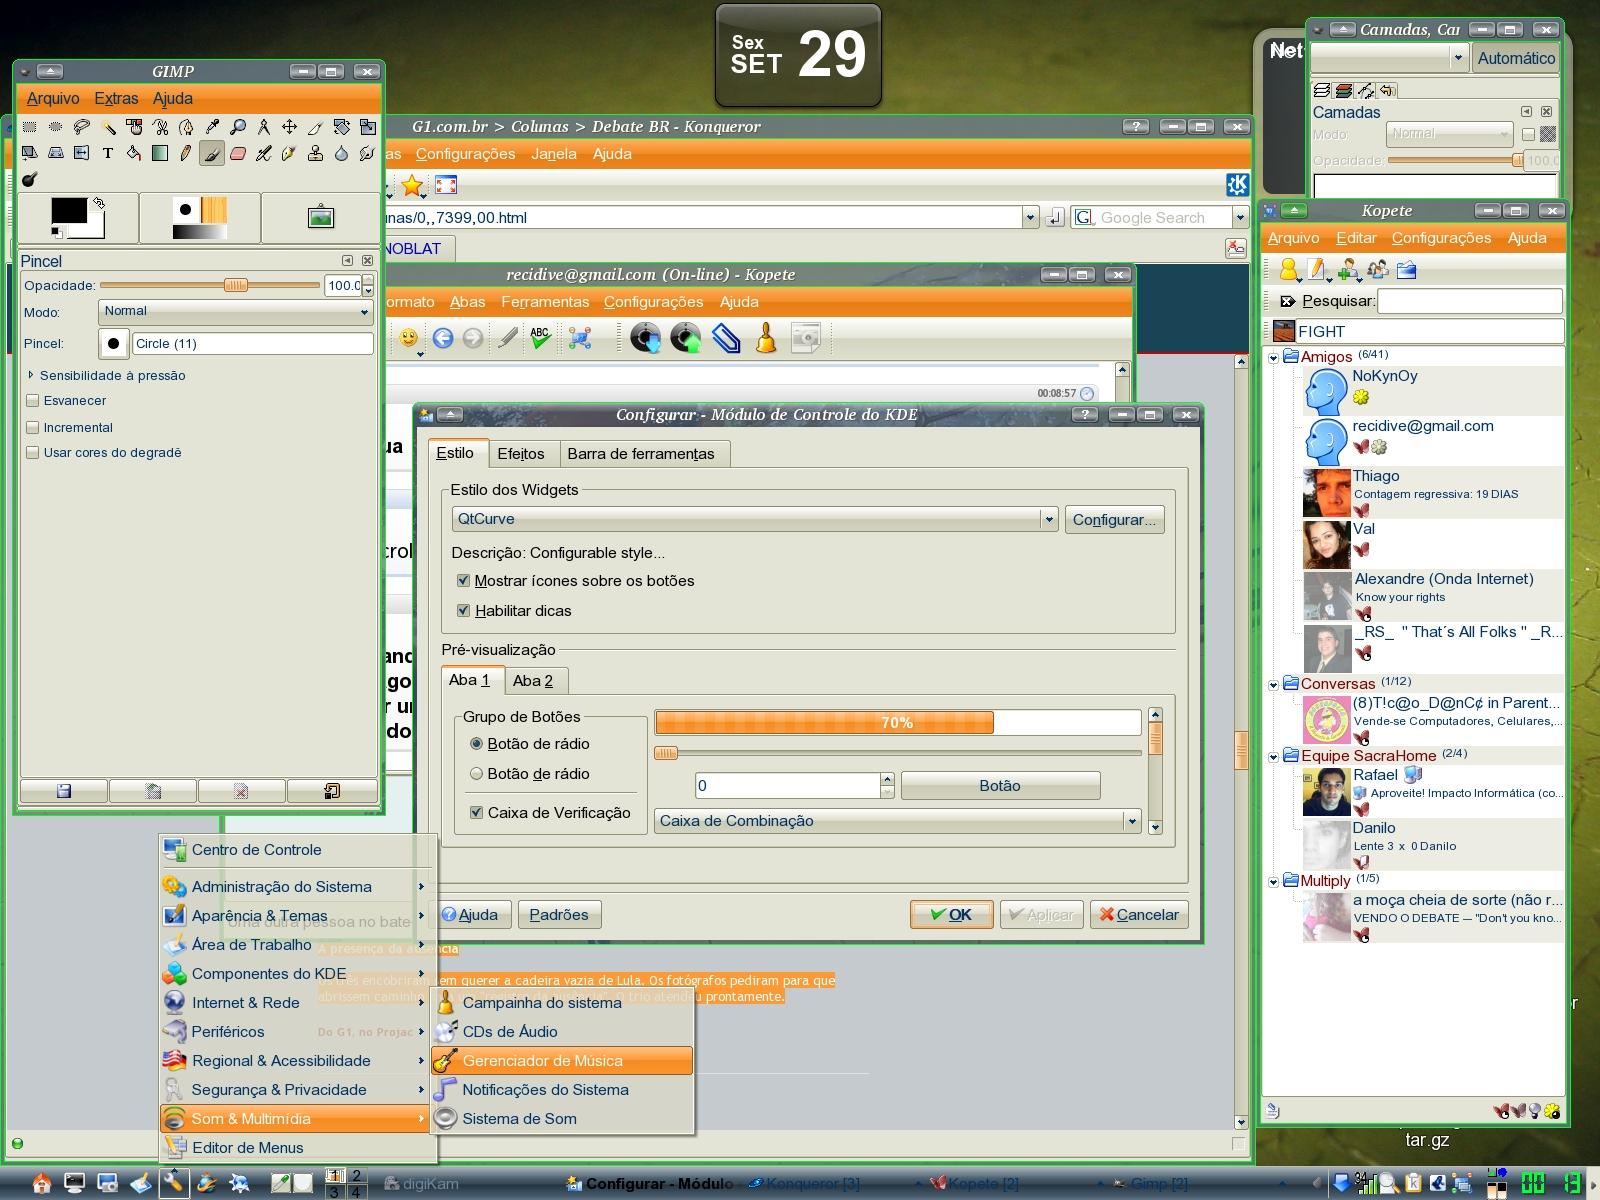
Task: Select the pink Eraser tool
Action: click(238, 153)
